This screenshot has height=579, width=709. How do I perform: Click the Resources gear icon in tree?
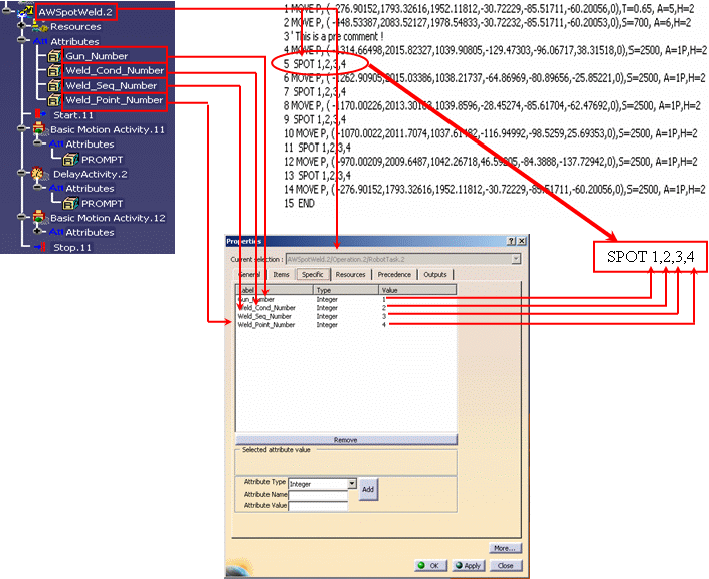(39, 27)
